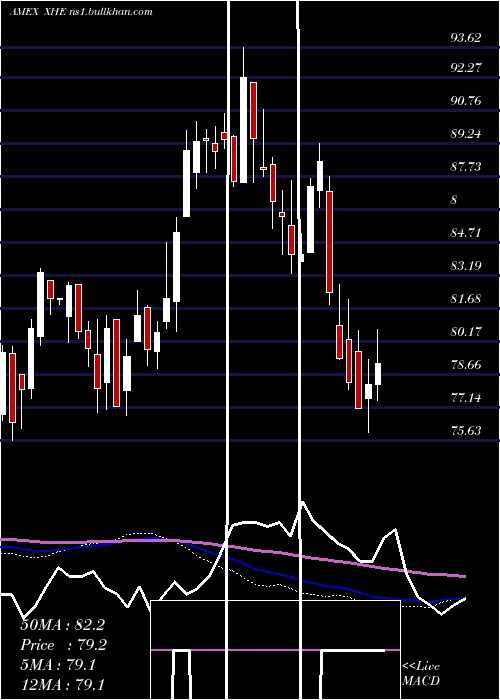
Task: Select the 83.19 price axis label
Action: coord(466,266)
